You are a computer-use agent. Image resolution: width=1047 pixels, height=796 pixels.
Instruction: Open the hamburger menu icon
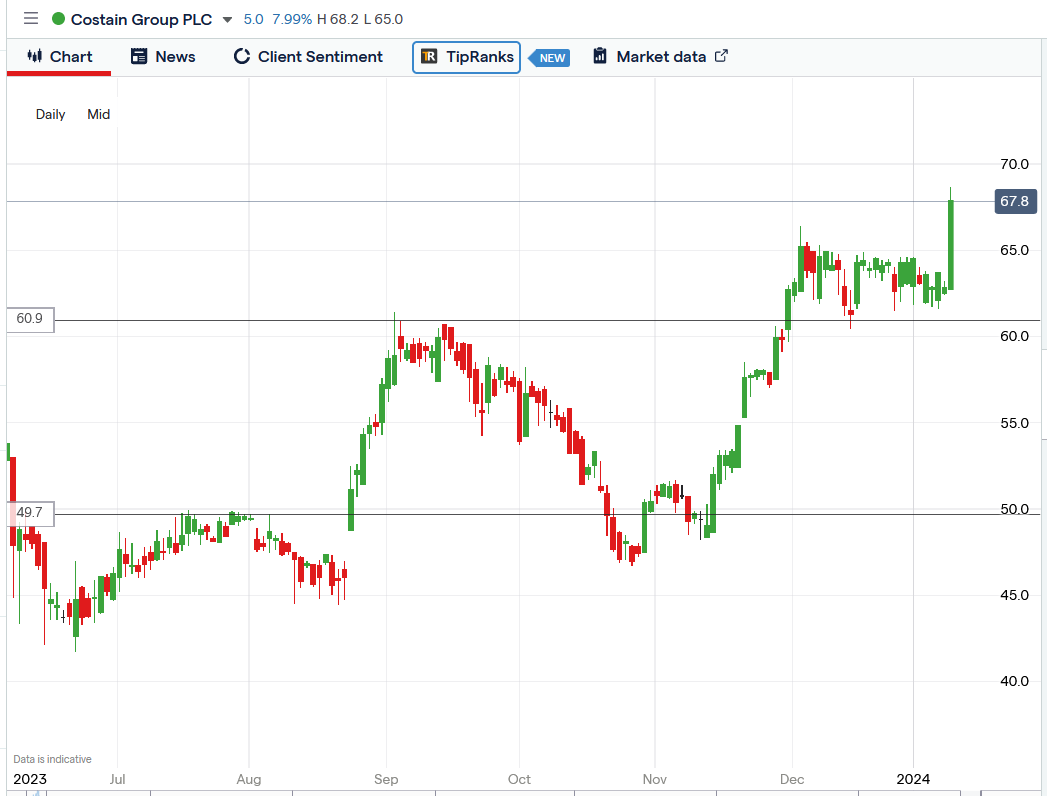point(31,19)
